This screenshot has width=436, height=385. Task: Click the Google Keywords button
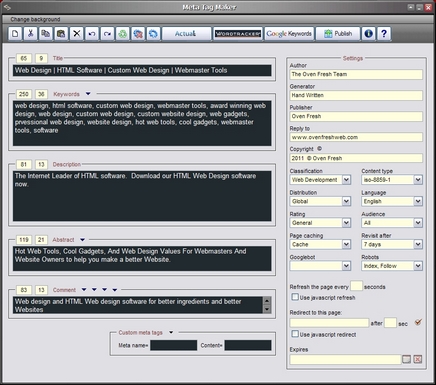(x=289, y=34)
